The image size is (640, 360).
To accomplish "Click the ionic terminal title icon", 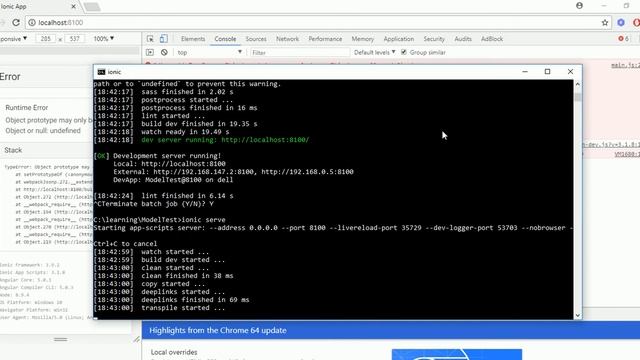I will [x=101, y=72].
